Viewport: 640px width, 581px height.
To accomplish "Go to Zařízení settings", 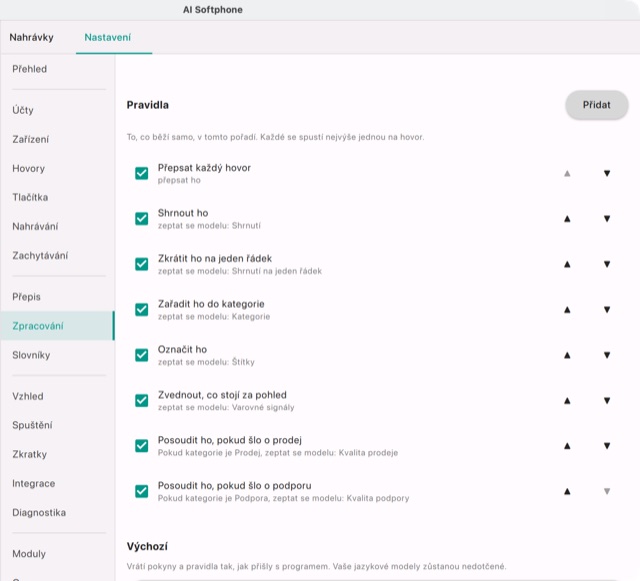I will pyautogui.click(x=58, y=139).
